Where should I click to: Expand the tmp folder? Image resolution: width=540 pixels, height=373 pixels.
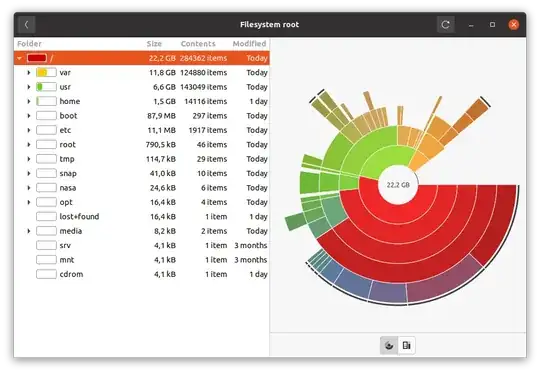tap(29, 159)
